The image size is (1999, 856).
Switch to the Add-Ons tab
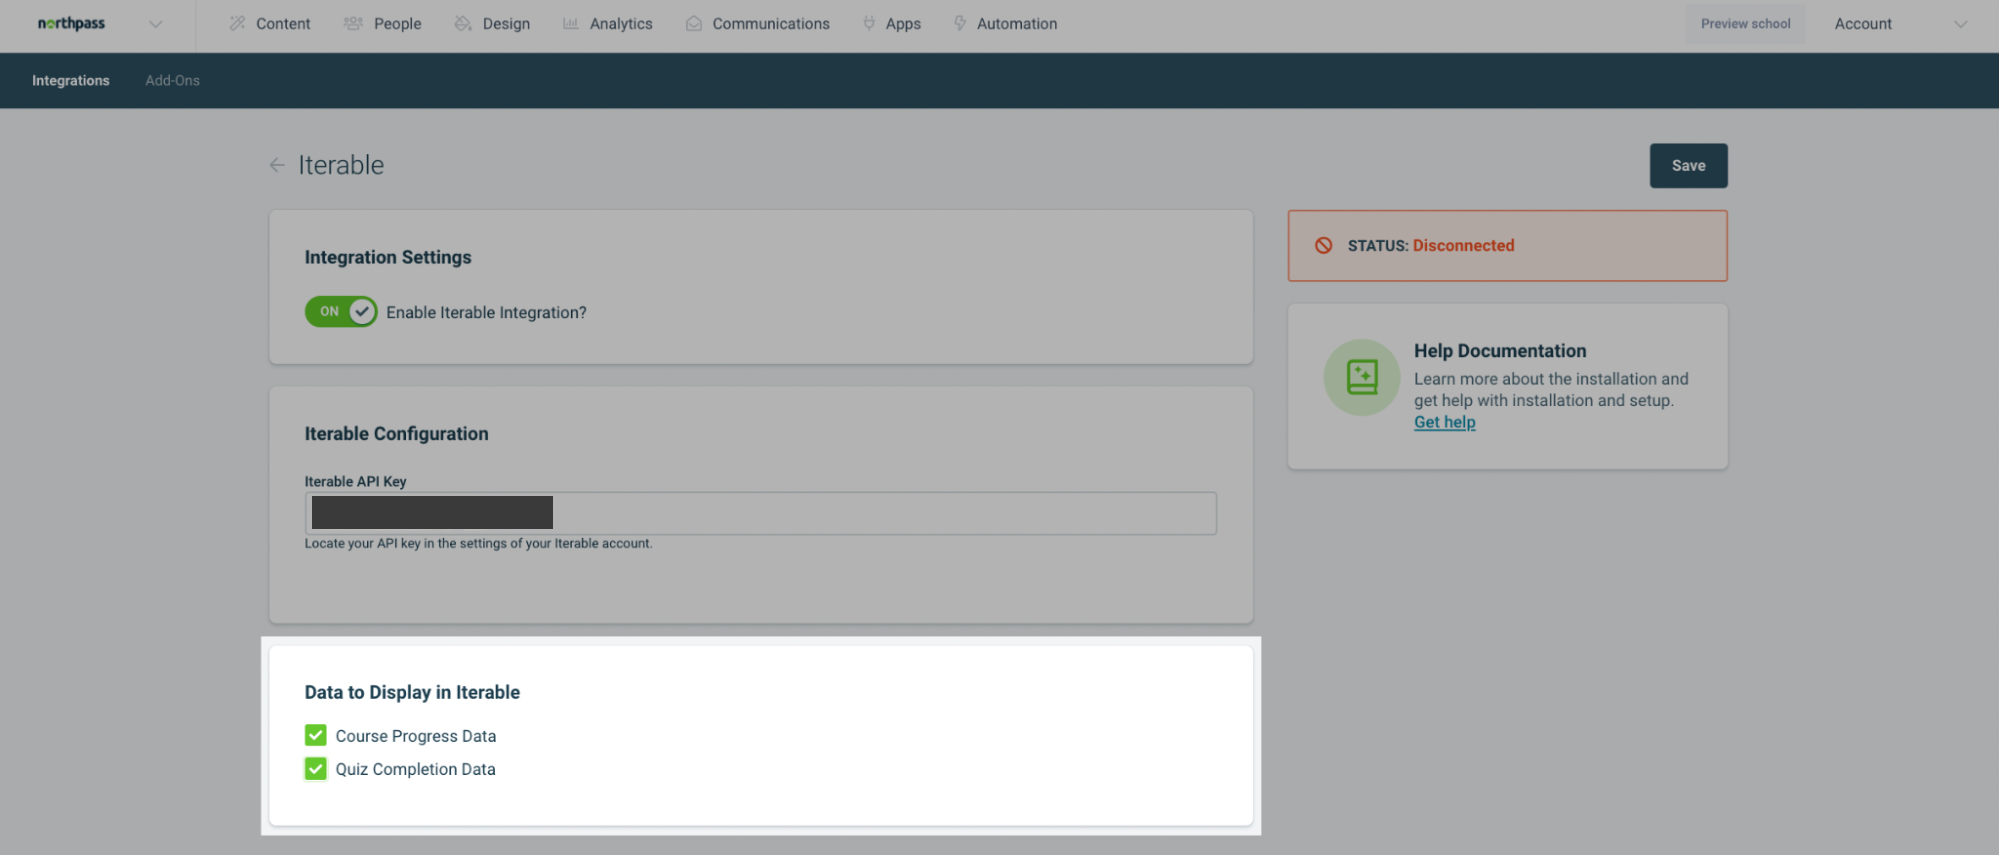[173, 80]
